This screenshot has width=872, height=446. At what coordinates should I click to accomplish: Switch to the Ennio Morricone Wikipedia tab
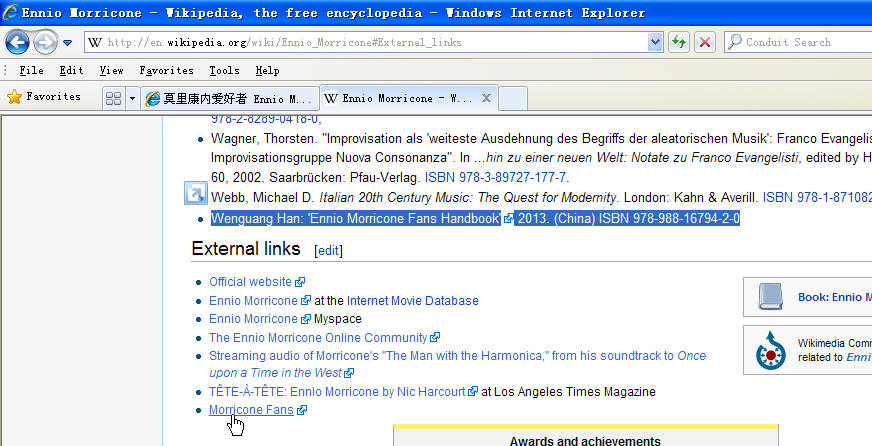coord(398,98)
